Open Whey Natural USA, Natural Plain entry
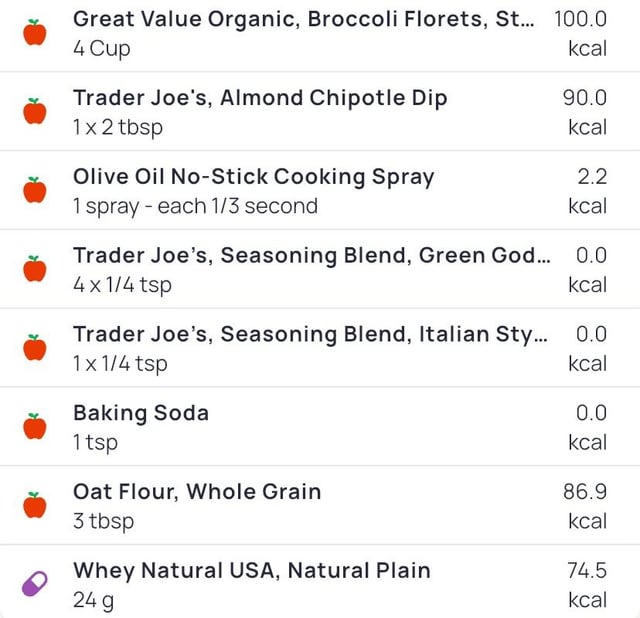This screenshot has height=618, width=640. [x=251, y=571]
